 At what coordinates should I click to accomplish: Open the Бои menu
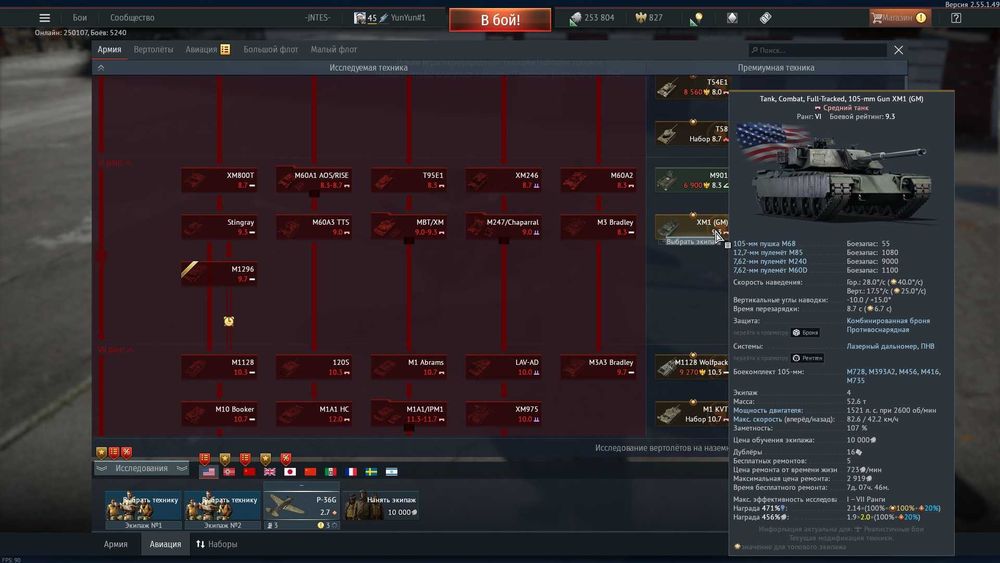(x=80, y=18)
